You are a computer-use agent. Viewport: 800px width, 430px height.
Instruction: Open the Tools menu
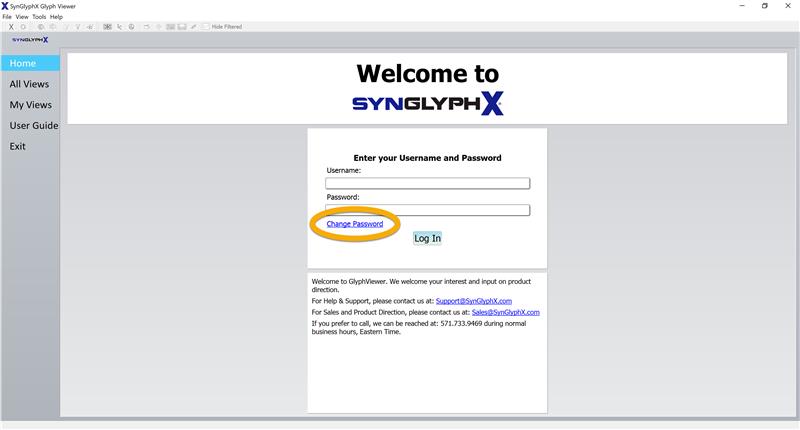pos(39,17)
